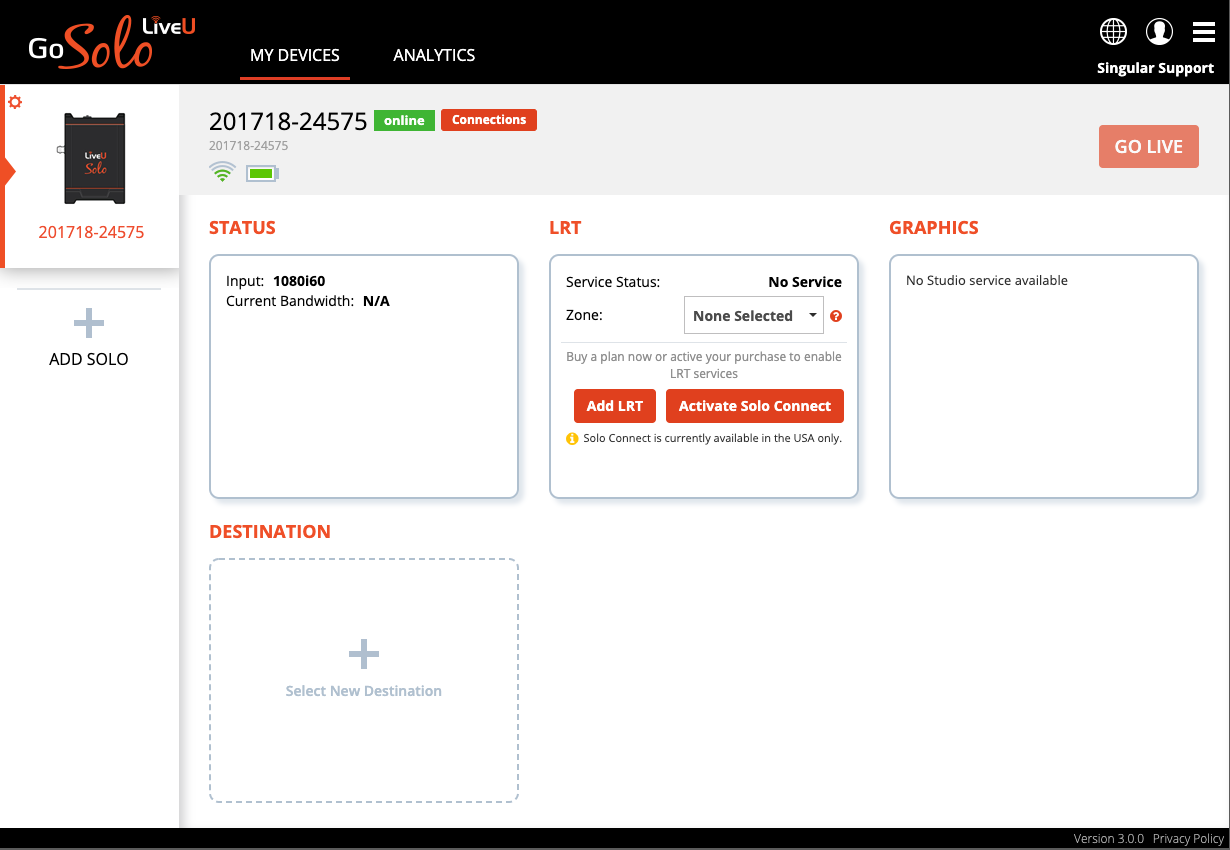This screenshot has height=850, width=1230.
Task: Click the DESTINATION section heading
Action: click(270, 532)
